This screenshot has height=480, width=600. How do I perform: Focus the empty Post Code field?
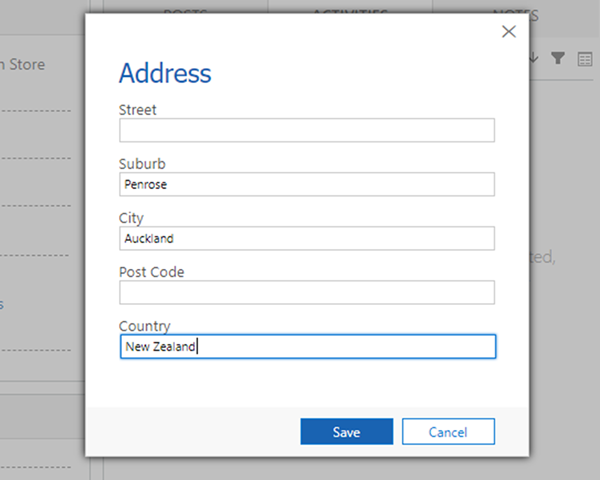pyautogui.click(x=306, y=293)
